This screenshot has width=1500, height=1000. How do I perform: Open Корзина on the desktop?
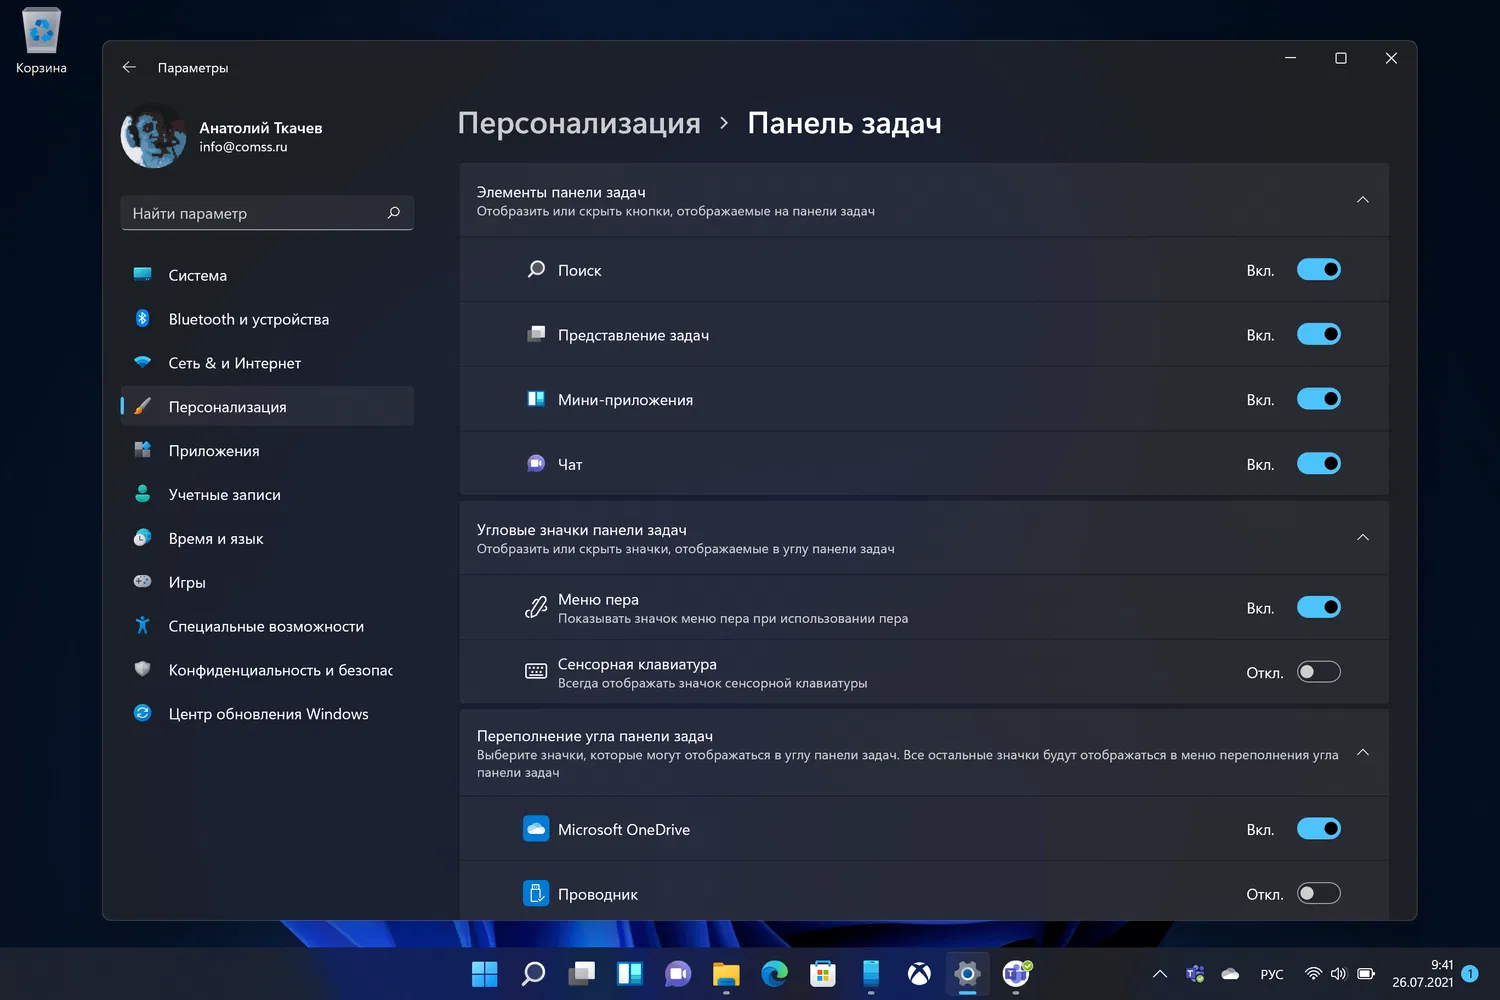[x=41, y=41]
